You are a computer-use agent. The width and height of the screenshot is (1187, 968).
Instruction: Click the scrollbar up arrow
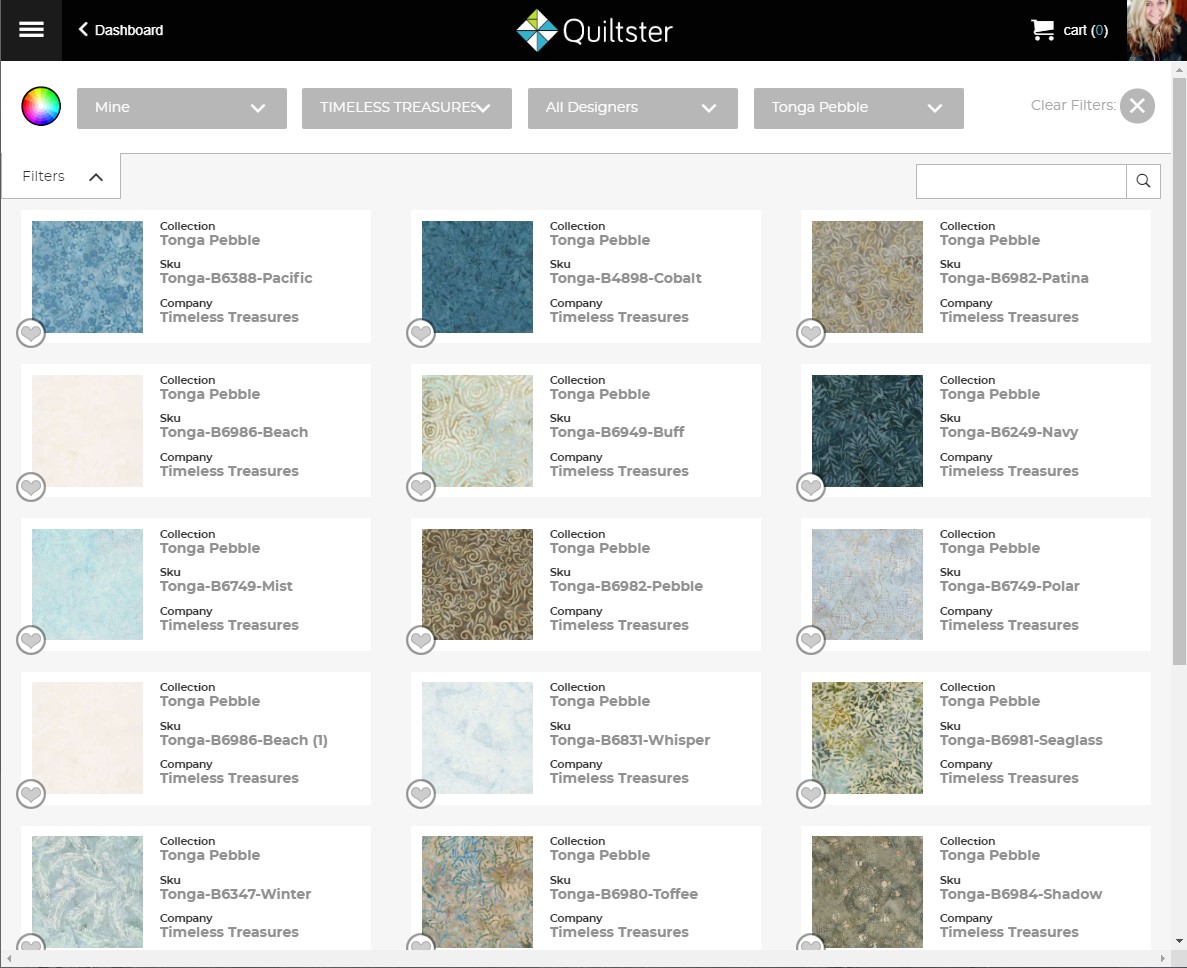(1179, 70)
